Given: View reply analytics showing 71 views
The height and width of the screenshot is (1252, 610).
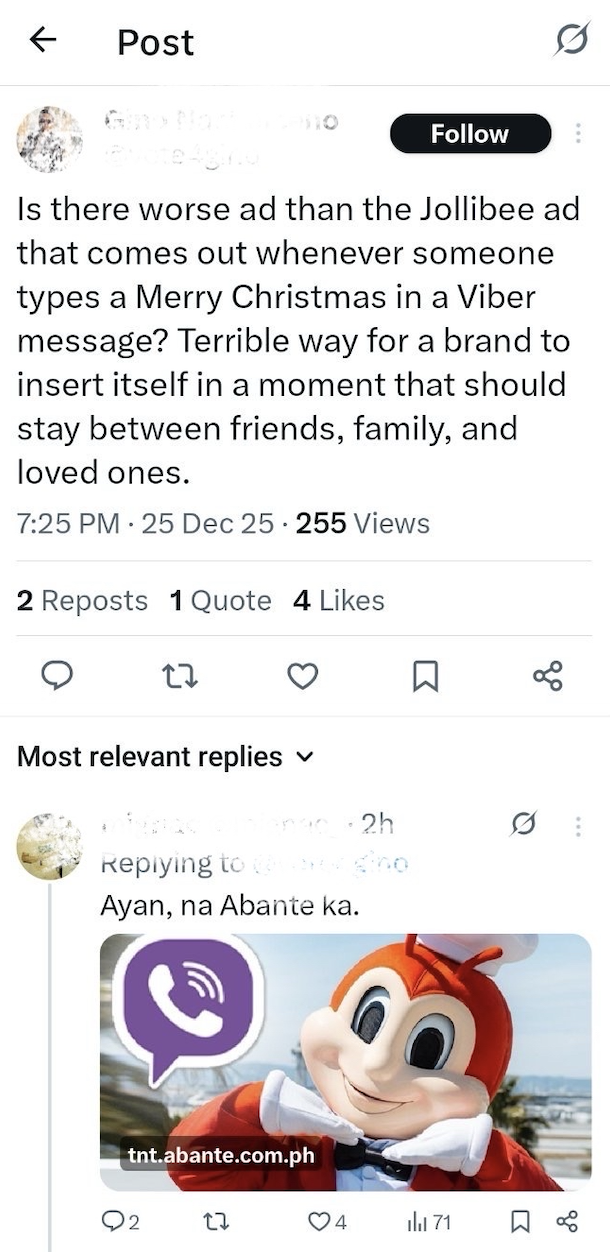Looking at the screenshot, I should [x=428, y=1221].
